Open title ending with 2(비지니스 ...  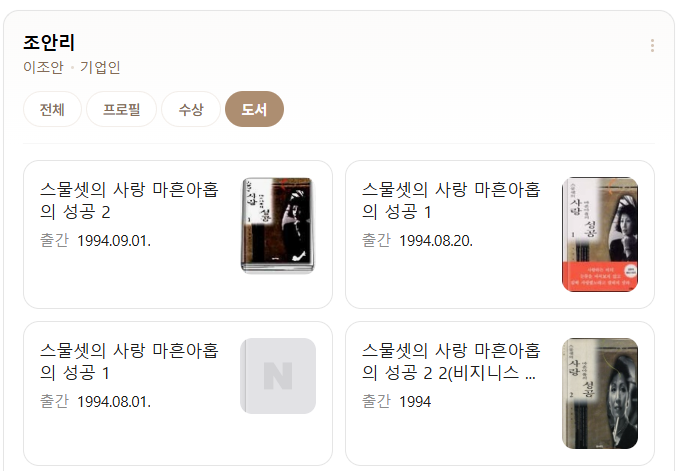tap(451, 361)
